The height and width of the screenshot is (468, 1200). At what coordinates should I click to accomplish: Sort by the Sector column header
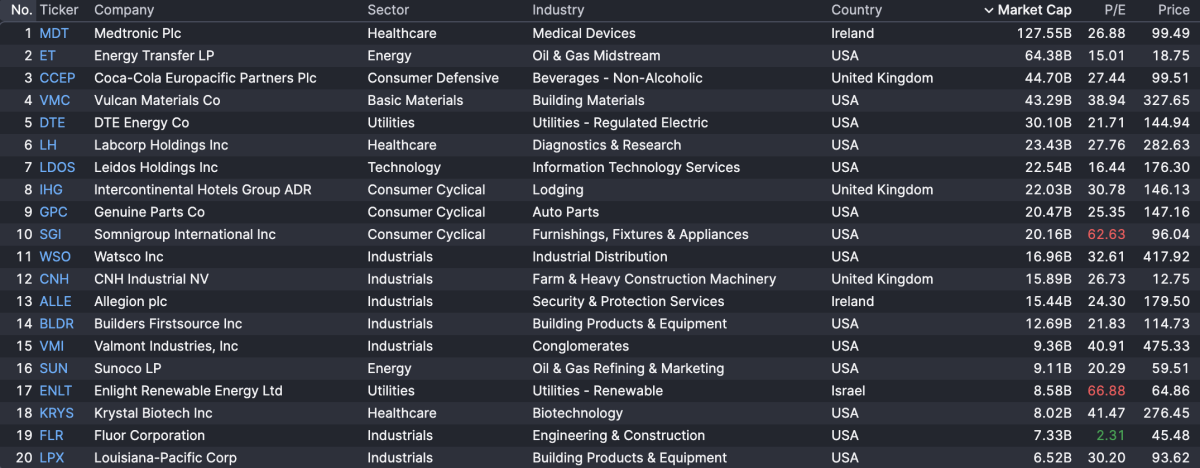click(388, 10)
